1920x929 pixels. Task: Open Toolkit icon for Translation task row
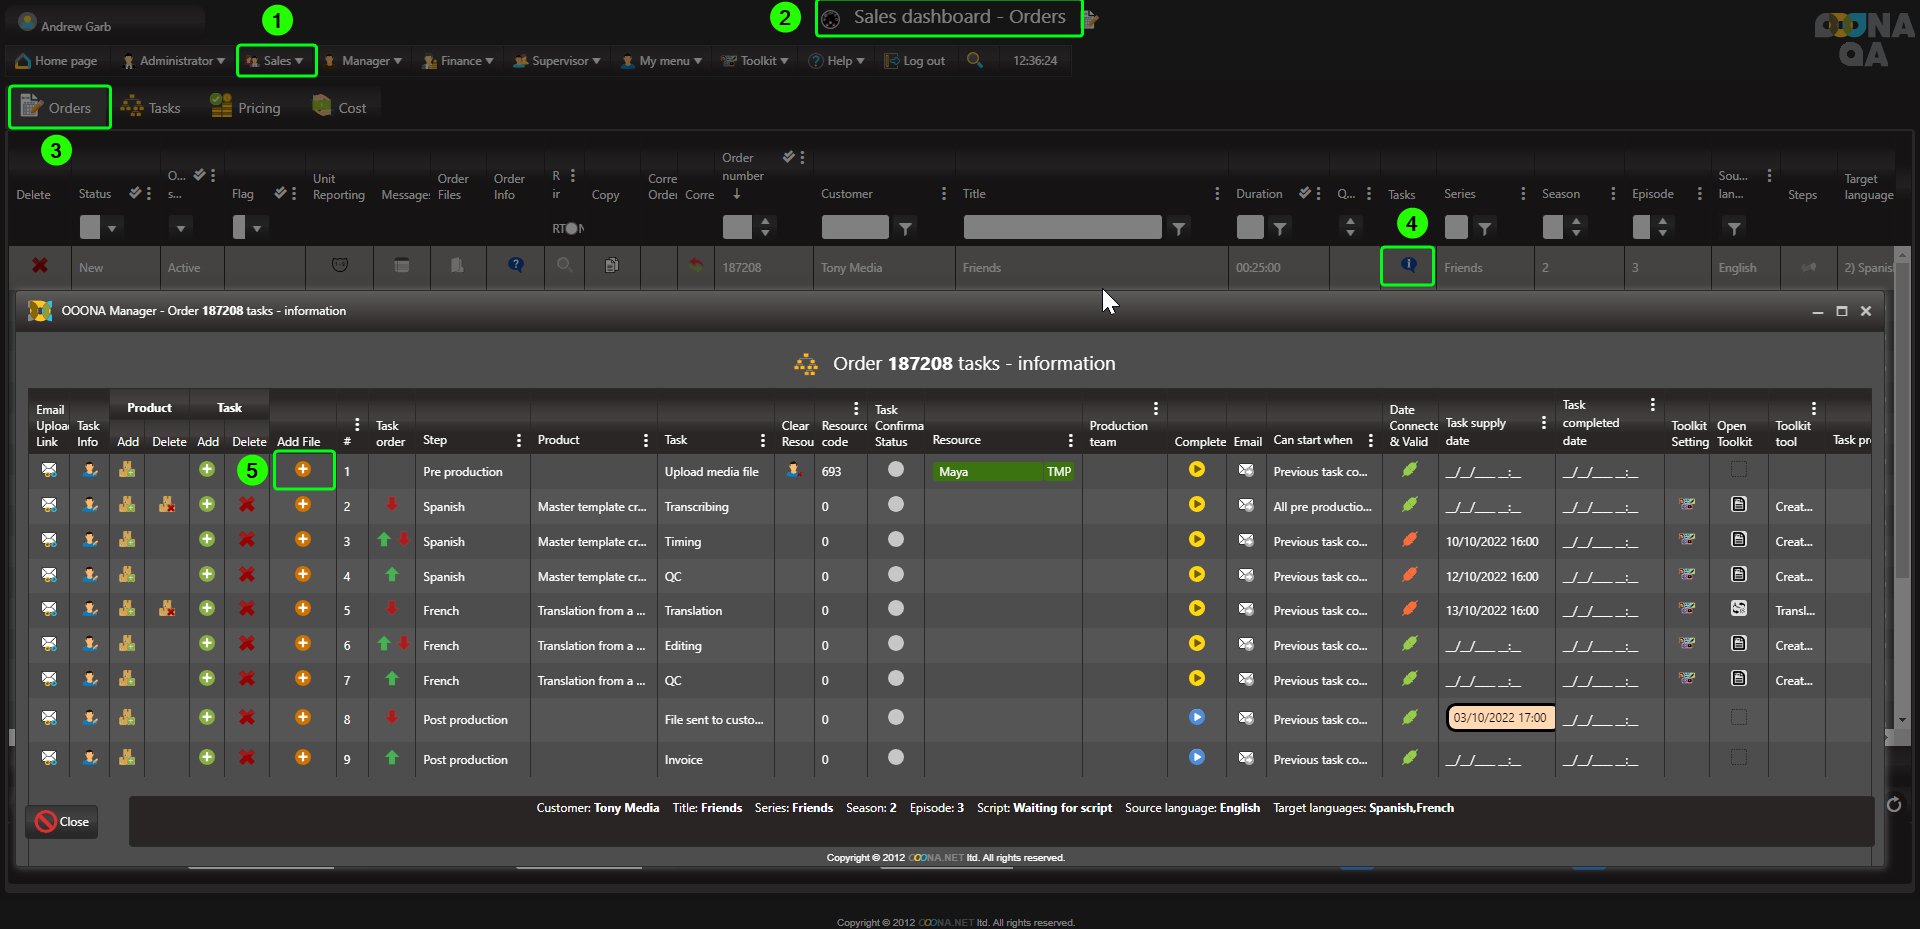[x=1739, y=609]
